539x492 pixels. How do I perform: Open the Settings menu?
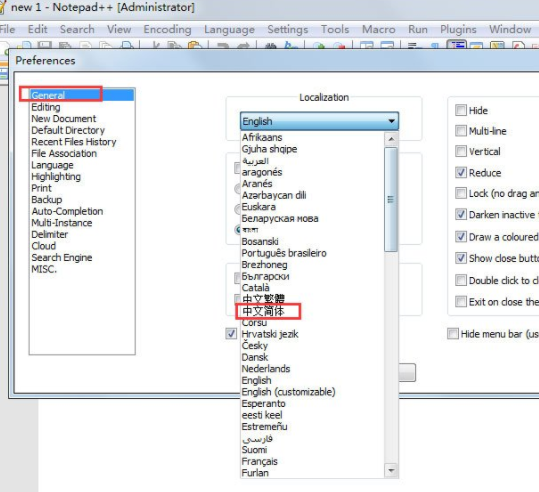point(288,29)
